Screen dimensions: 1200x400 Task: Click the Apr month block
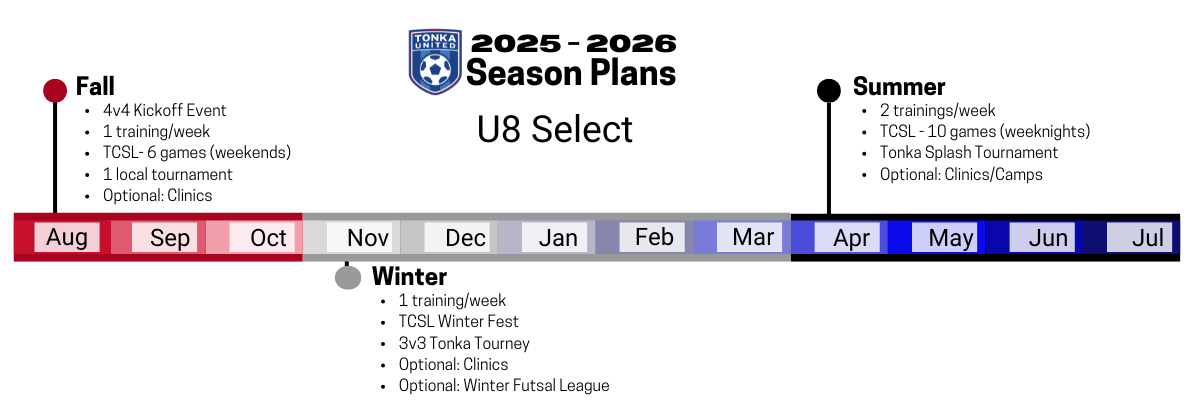click(847, 237)
